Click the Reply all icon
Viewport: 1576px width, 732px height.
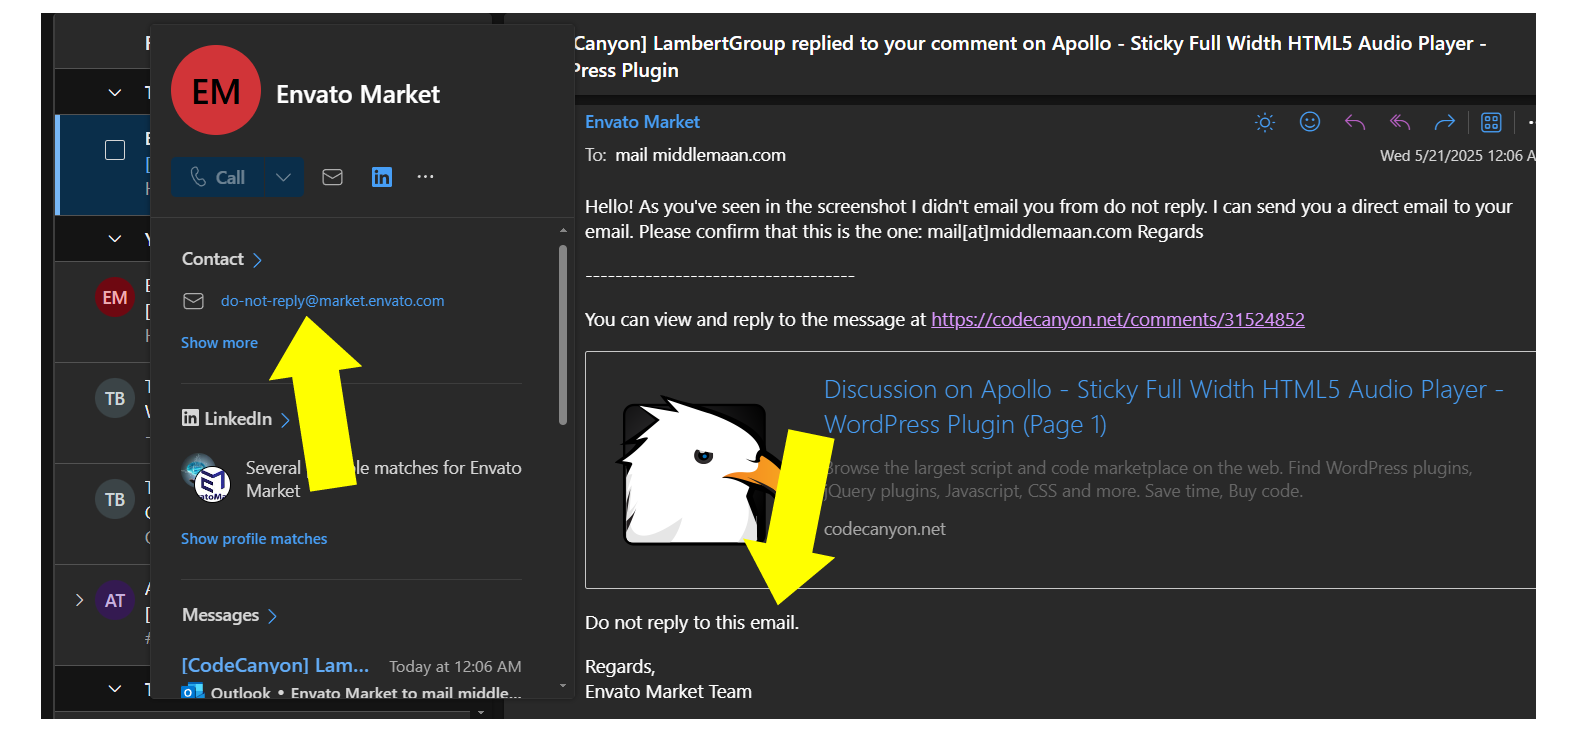click(1400, 122)
